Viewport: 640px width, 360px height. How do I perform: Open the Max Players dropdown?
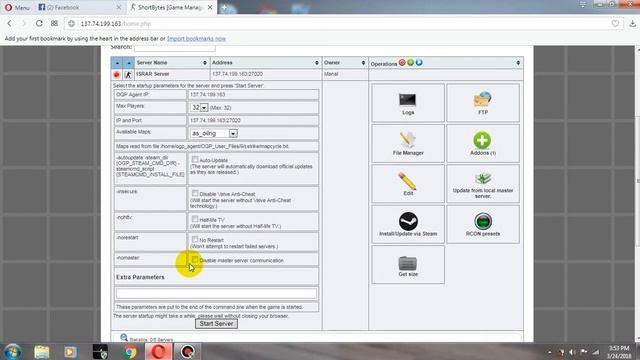point(200,108)
